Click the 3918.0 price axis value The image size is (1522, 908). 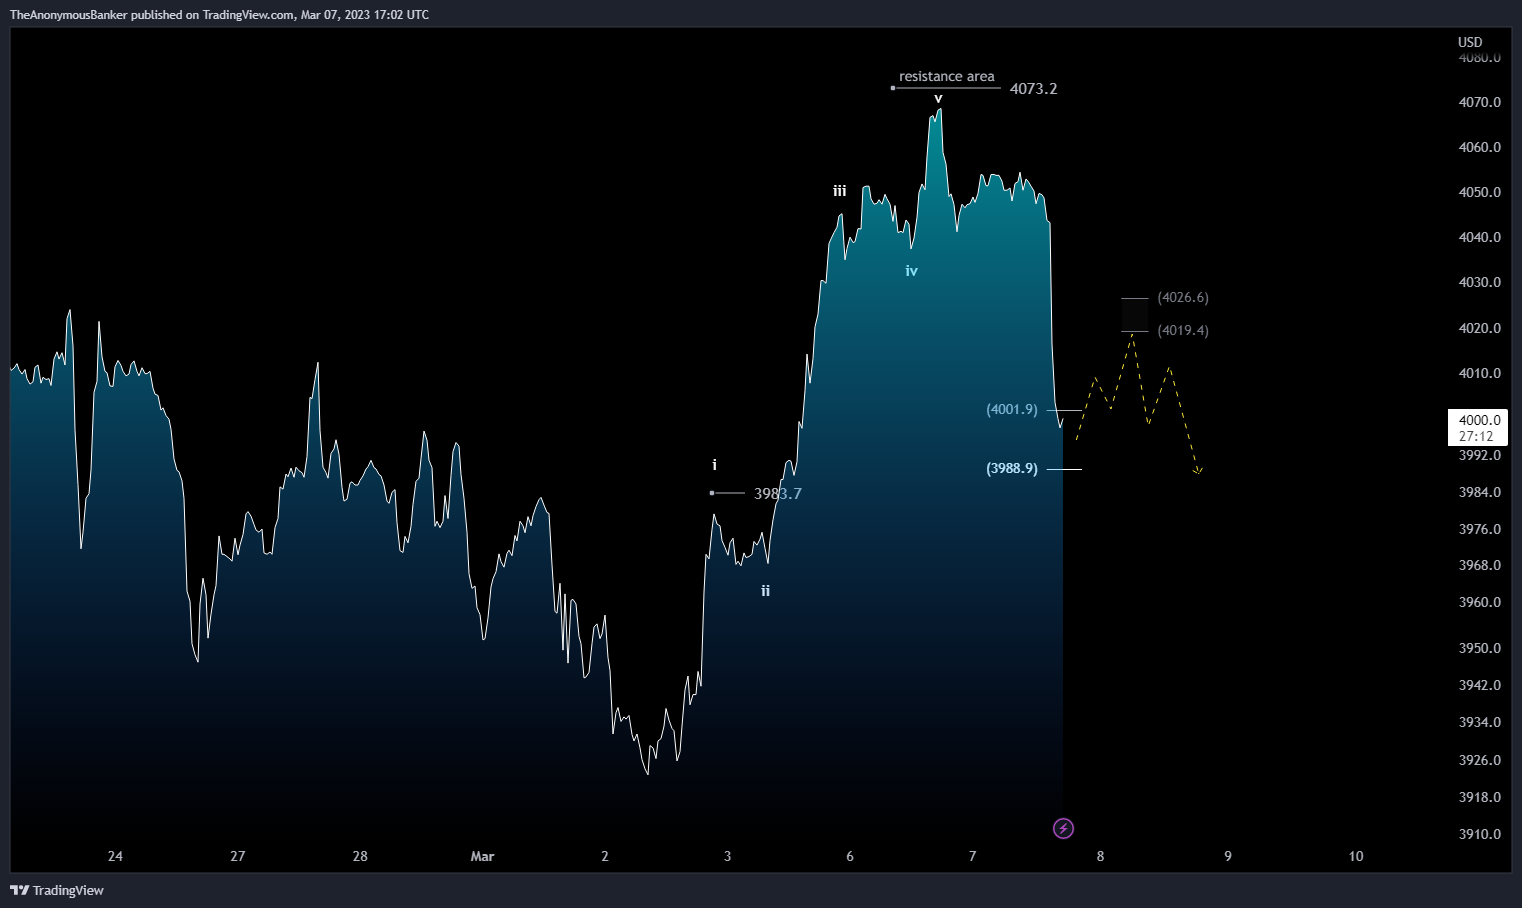(x=1480, y=797)
